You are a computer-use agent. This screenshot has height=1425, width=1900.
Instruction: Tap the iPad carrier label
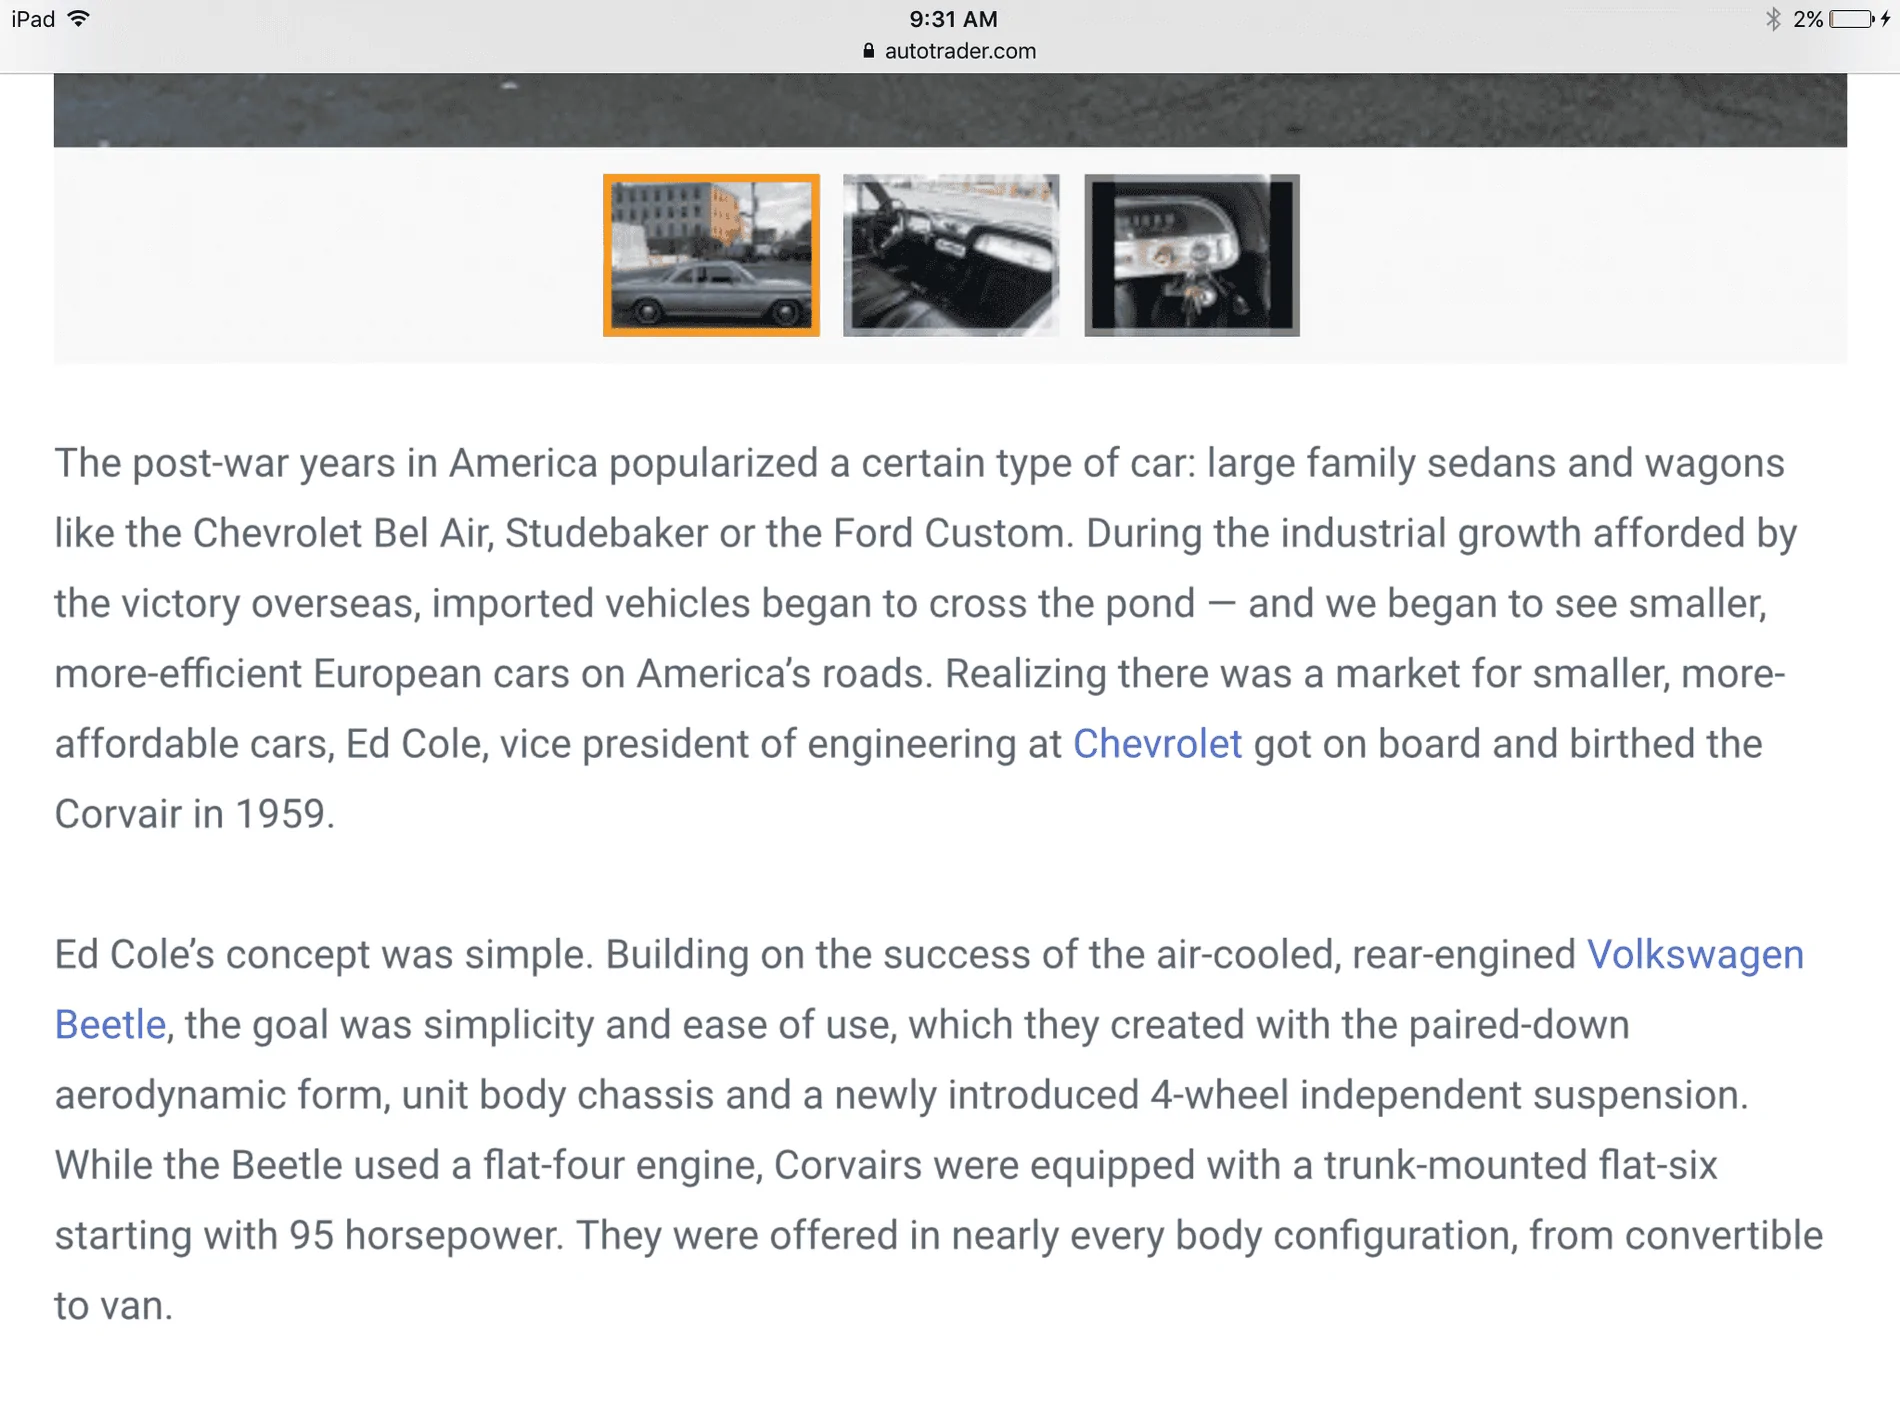click(x=33, y=19)
